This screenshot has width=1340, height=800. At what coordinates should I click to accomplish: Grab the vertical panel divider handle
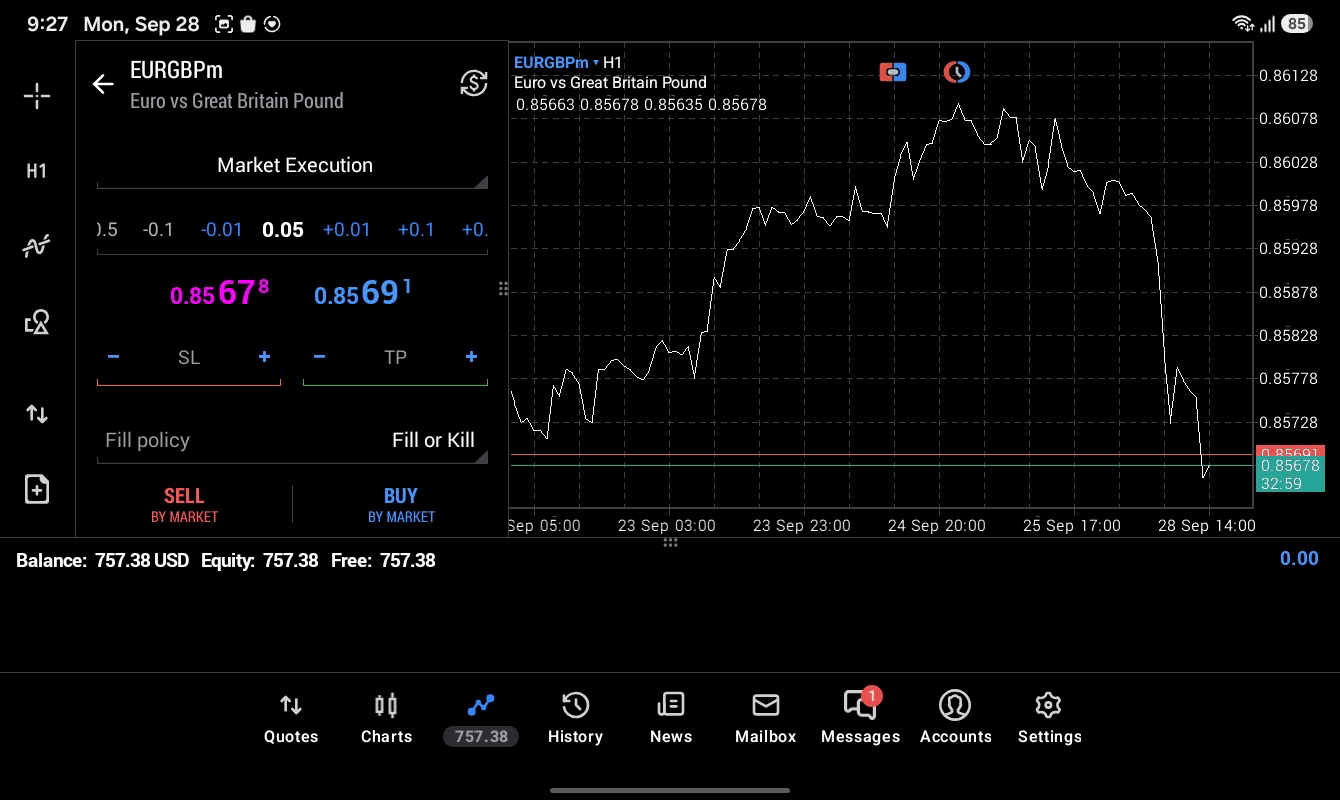[503, 289]
